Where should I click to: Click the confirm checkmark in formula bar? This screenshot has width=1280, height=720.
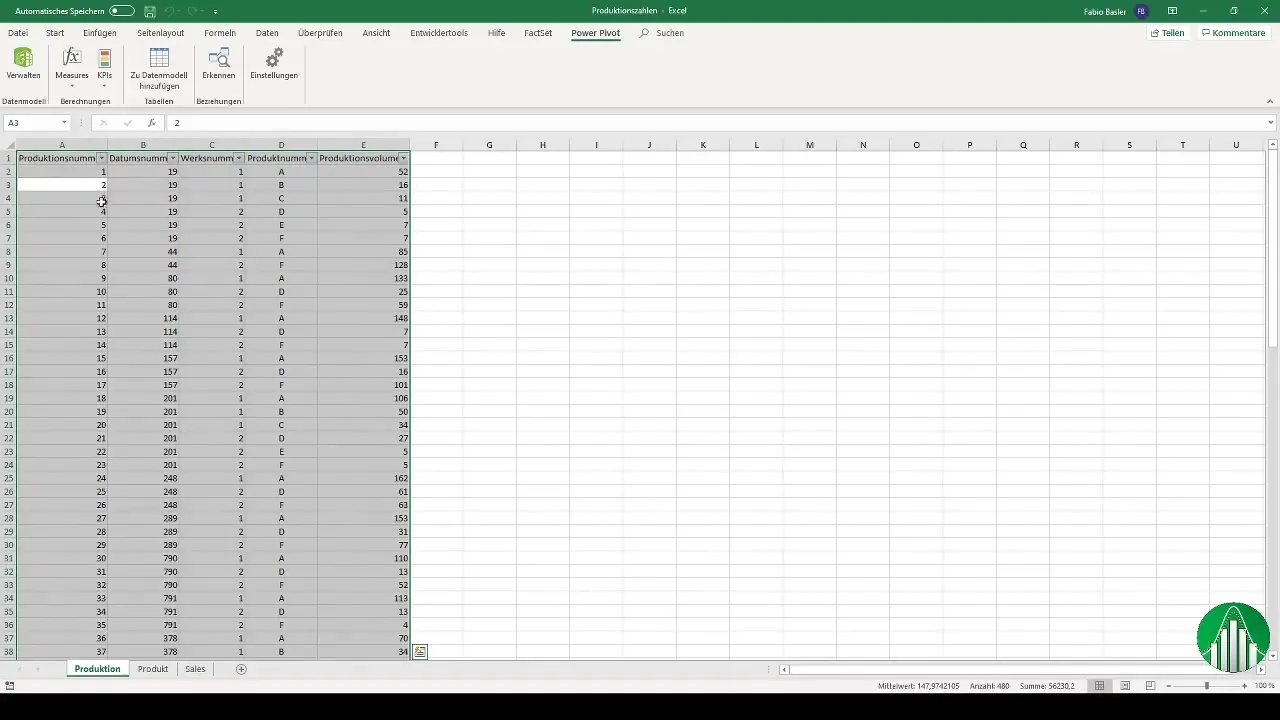pos(127,123)
